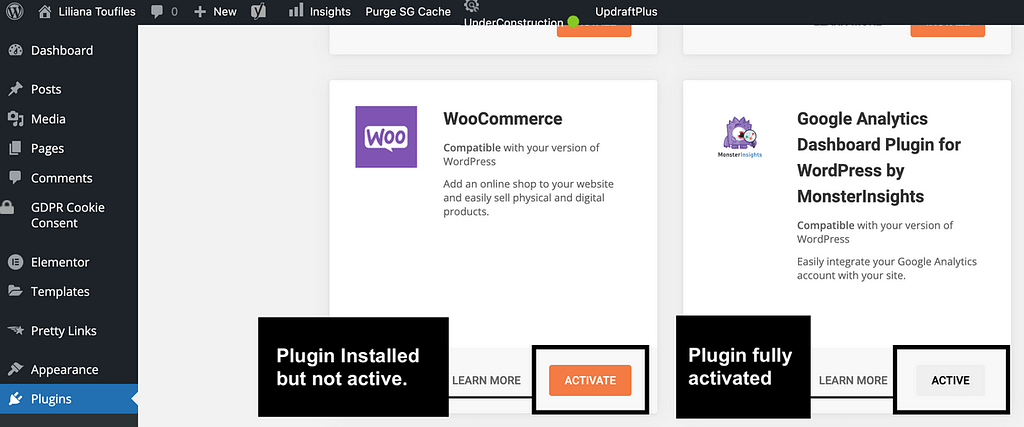Click the WooCommerce online shop description text

[x=528, y=198]
